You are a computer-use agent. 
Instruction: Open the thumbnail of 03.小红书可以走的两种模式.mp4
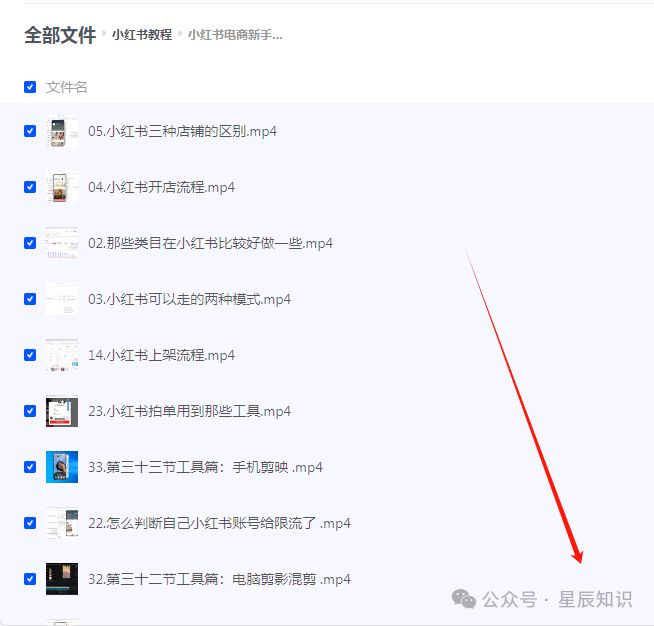(x=62, y=299)
